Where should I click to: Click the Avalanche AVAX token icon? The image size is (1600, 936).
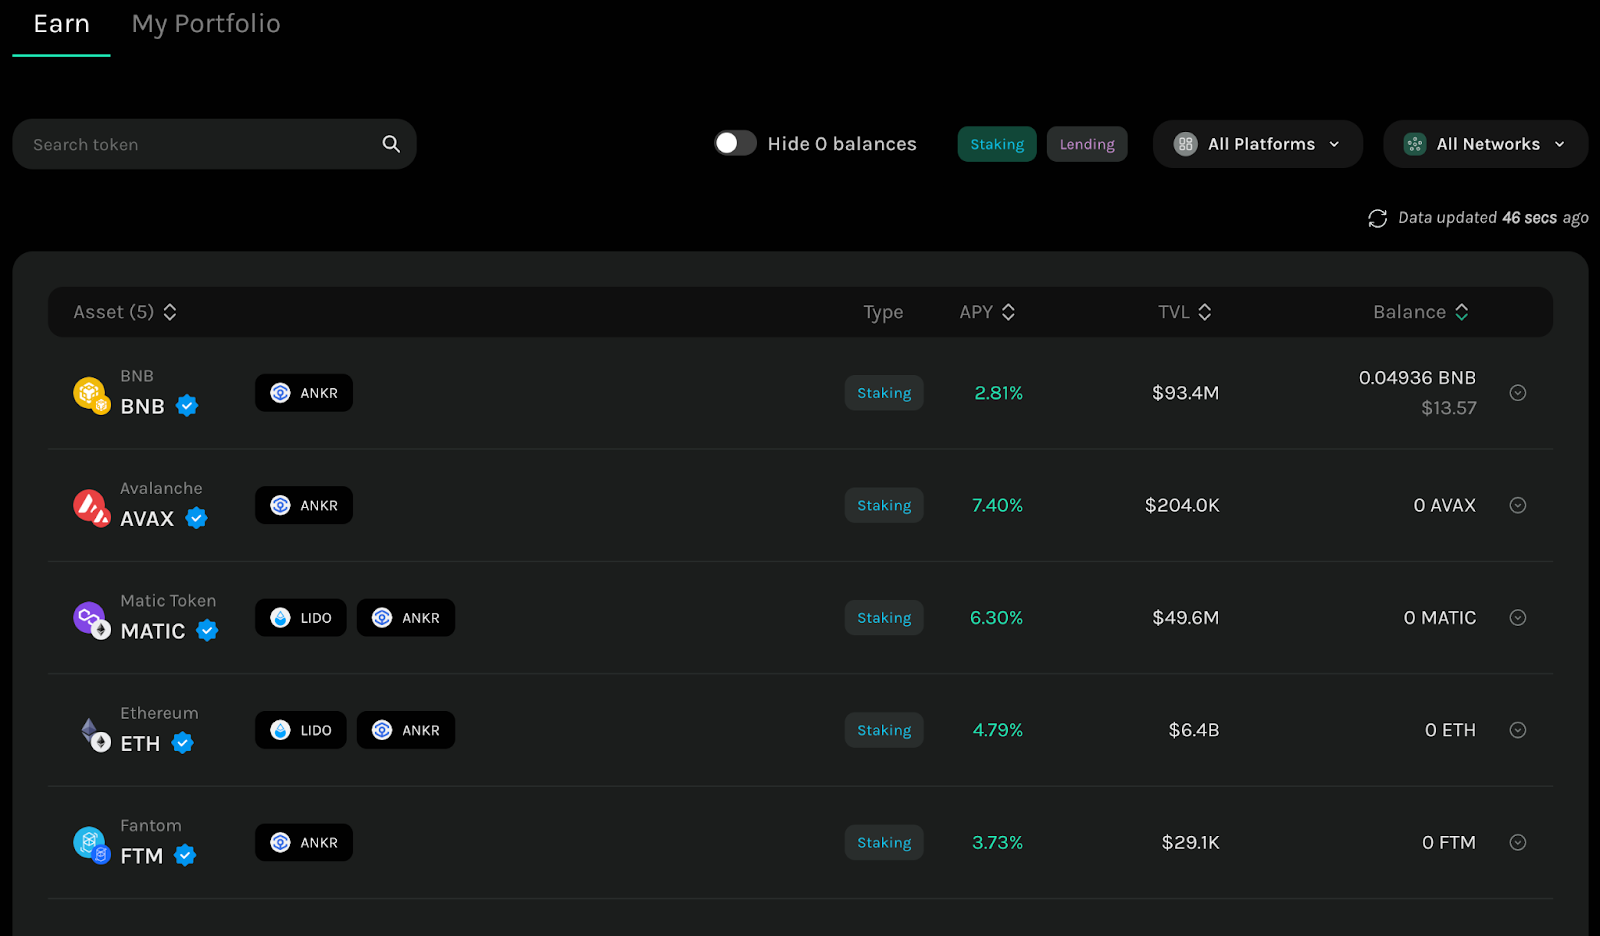pyautogui.click(x=91, y=507)
